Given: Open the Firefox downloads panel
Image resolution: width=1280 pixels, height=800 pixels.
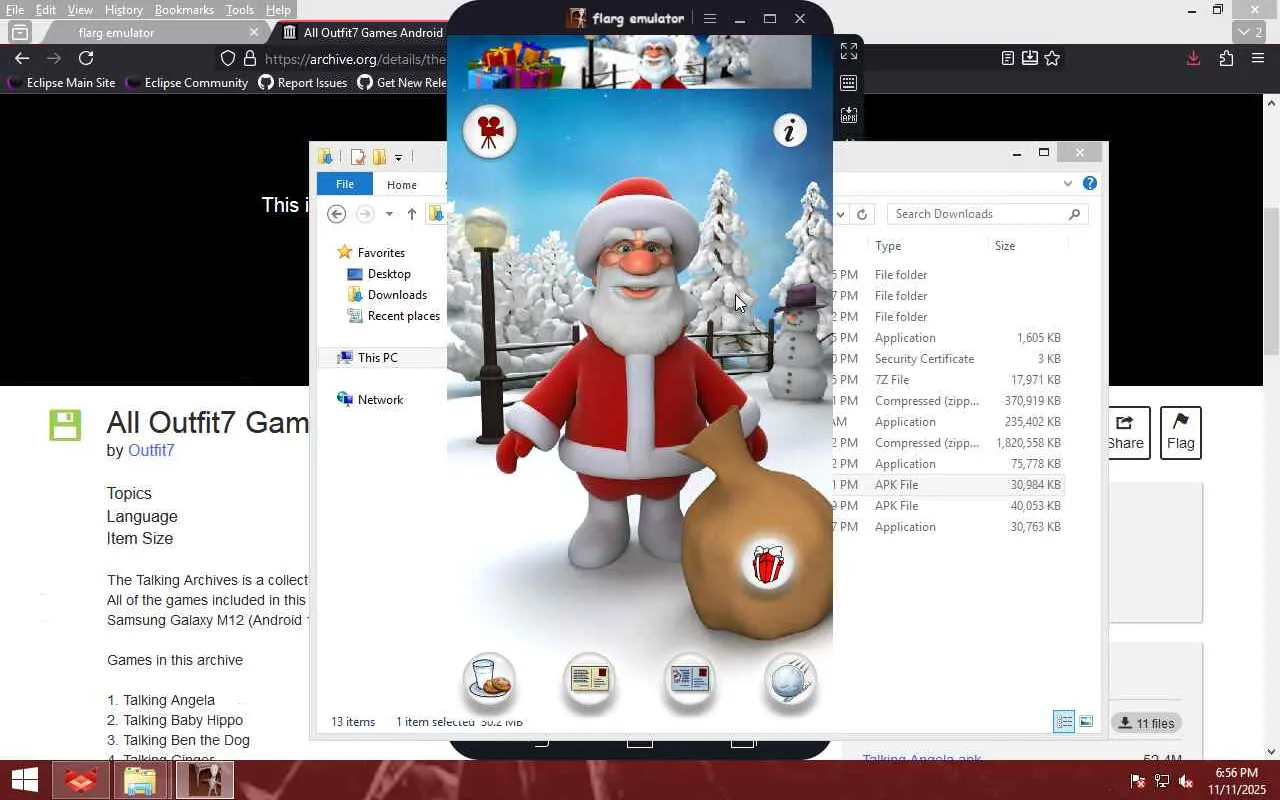Looking at the screenshot, I should 1193,58.
